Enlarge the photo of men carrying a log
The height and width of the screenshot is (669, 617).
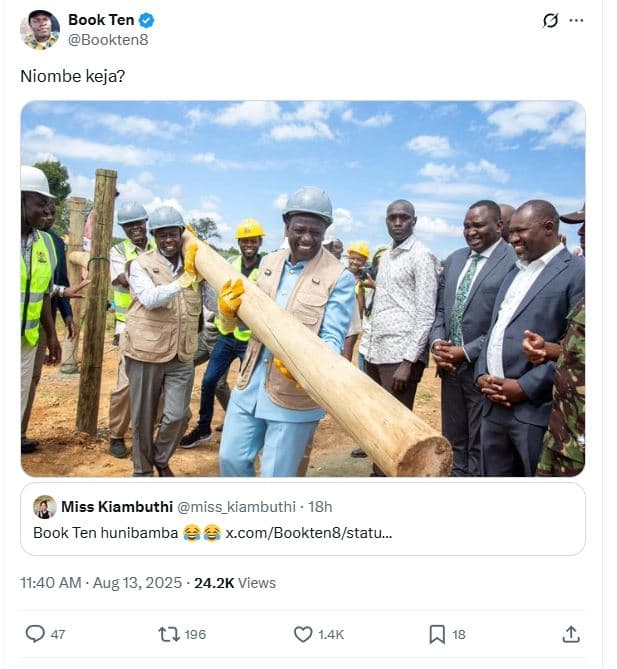(x=303, y=288)
